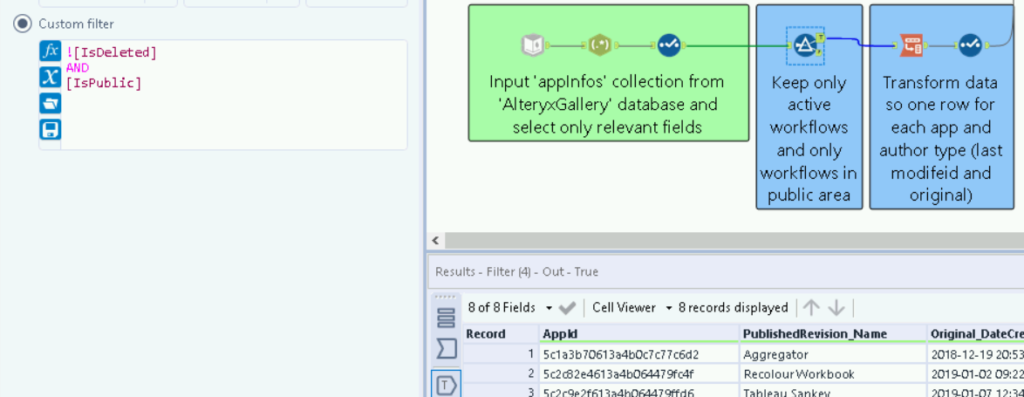This screenshot has height=397, width=1024.
Task: Sort by the AppId column header
Action: [639, 334]
